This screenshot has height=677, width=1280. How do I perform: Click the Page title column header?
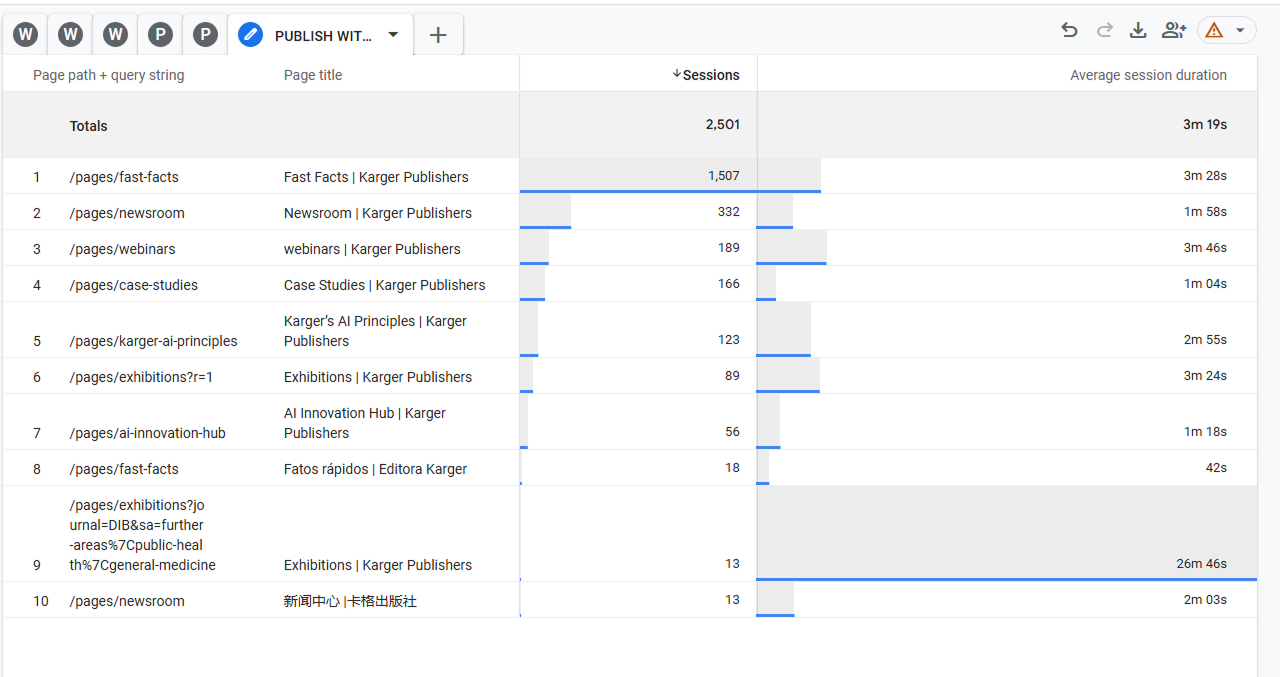point(313,75)
